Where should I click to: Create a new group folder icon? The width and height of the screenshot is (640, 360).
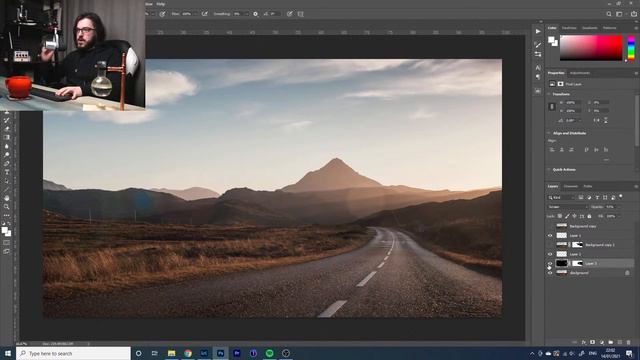(x=611, y=342)
